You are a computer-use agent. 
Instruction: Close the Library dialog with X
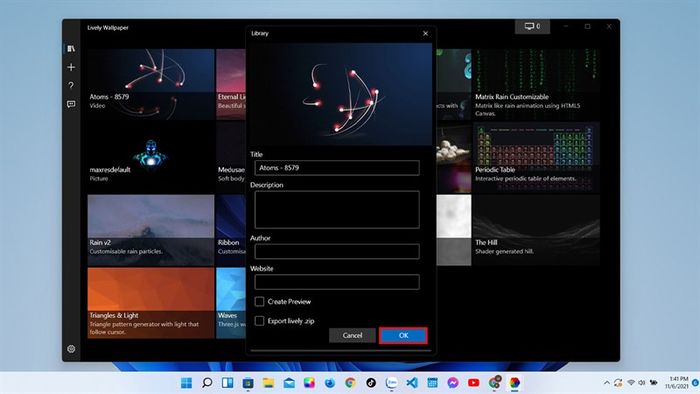[425, 33]
